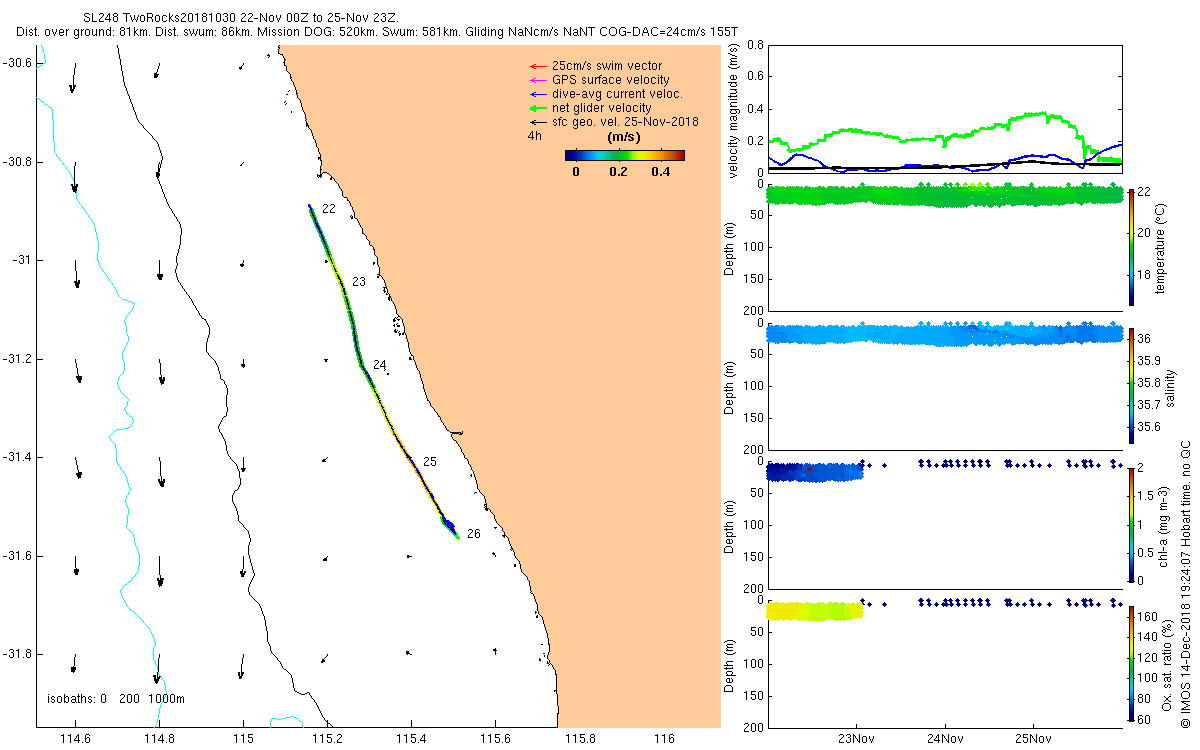The image size is (1200, 750).
Task: Click longitude tick label '115.8'
Action: tap(579, 739)
